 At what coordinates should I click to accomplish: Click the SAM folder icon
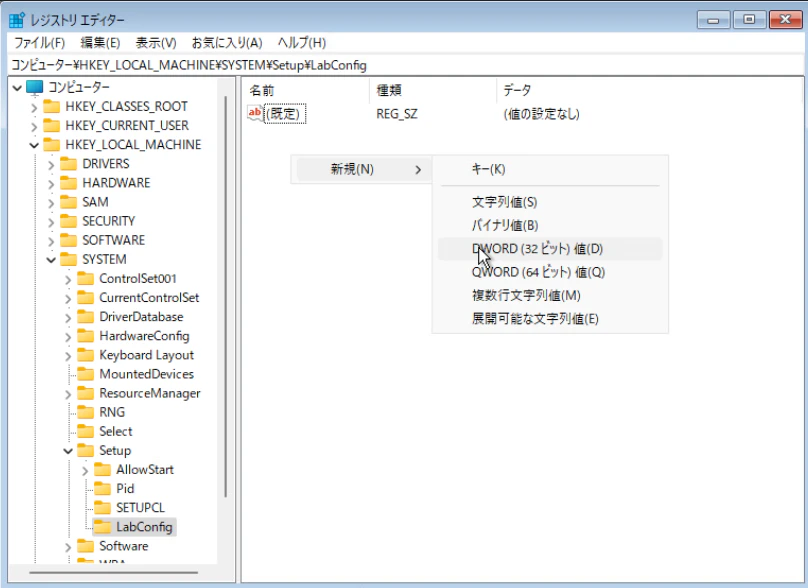pos(68,202)
